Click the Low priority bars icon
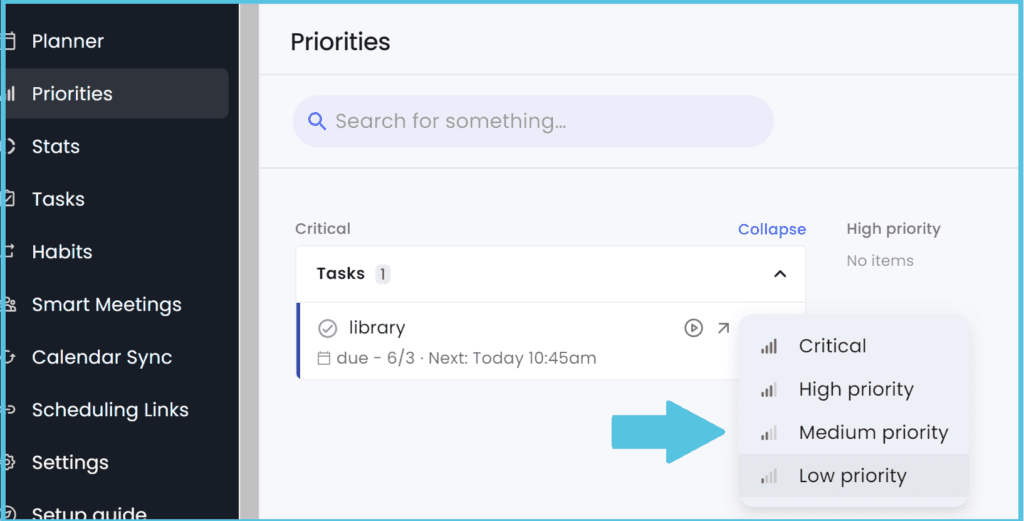Image resolution: width=1024 pixels, height=521 pixels. click(x=769, y=477)
